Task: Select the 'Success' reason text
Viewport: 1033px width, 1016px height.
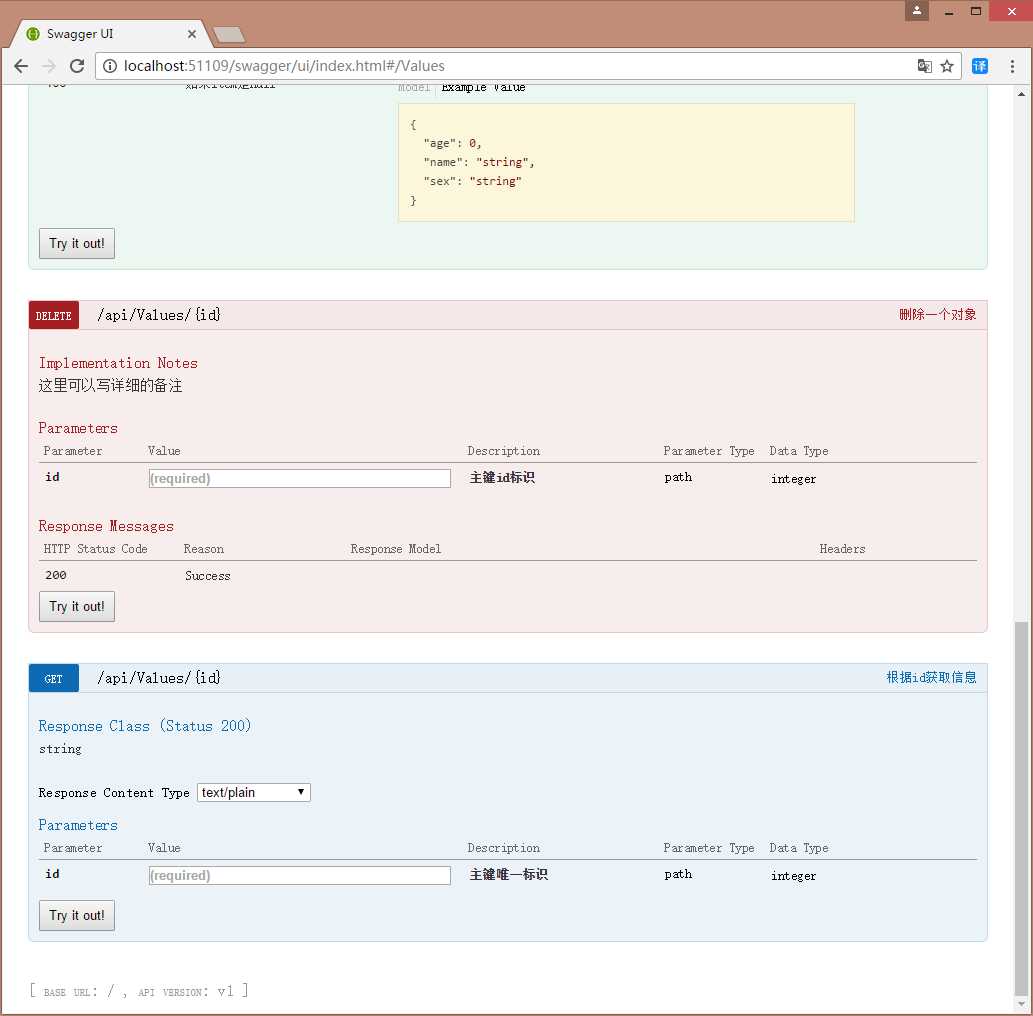Action: (208, 576)
